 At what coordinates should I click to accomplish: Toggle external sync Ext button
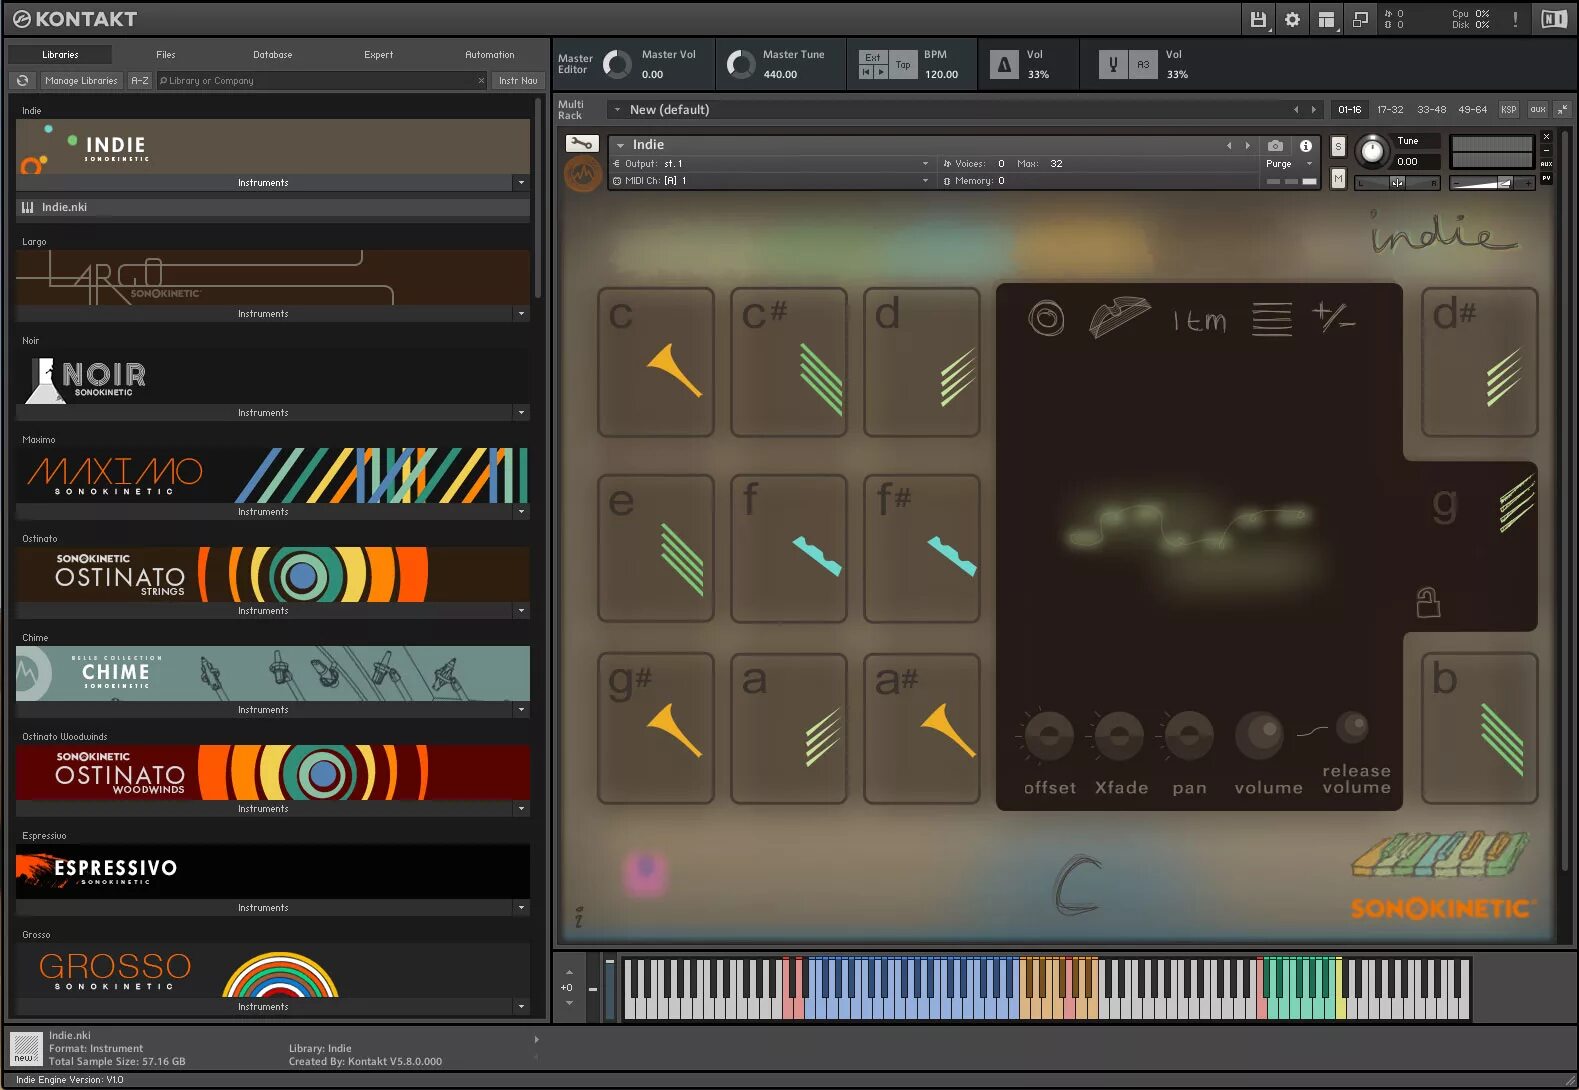(873, 57)
